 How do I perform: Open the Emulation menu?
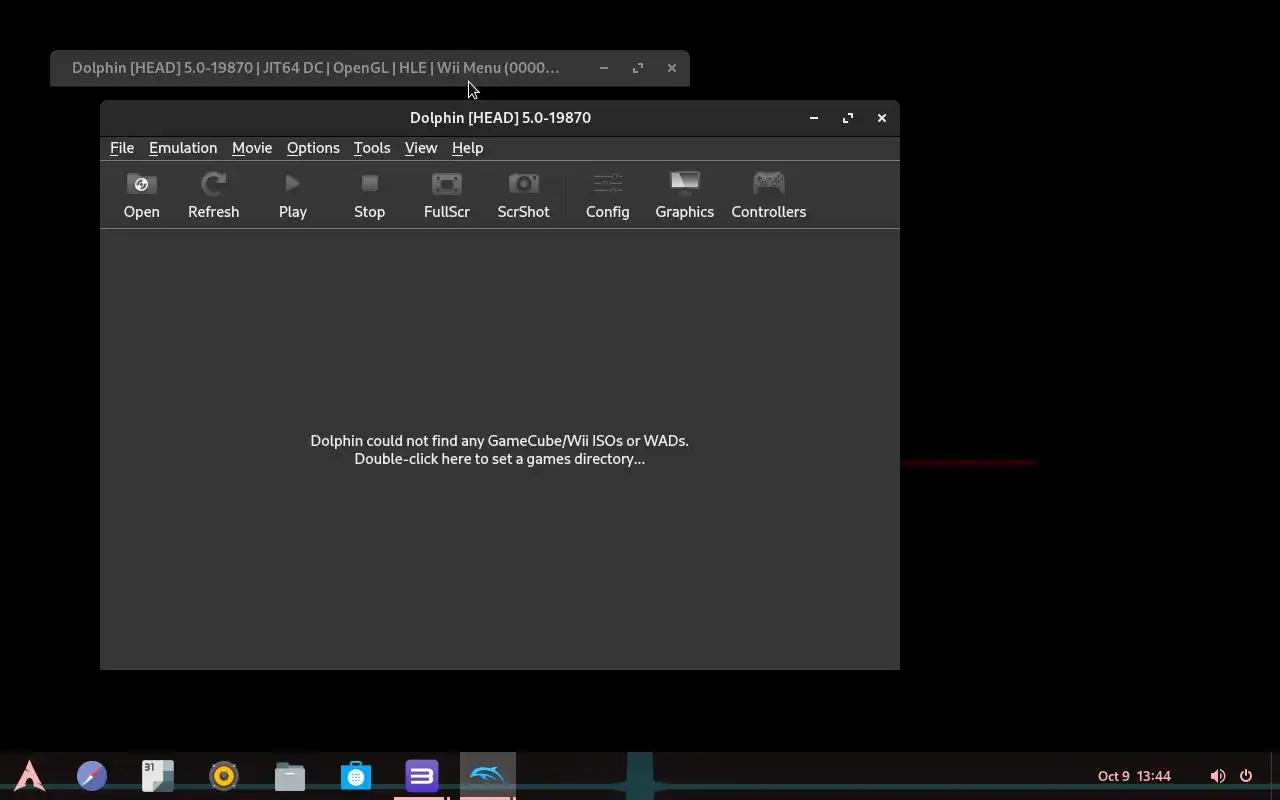[183, 148]
